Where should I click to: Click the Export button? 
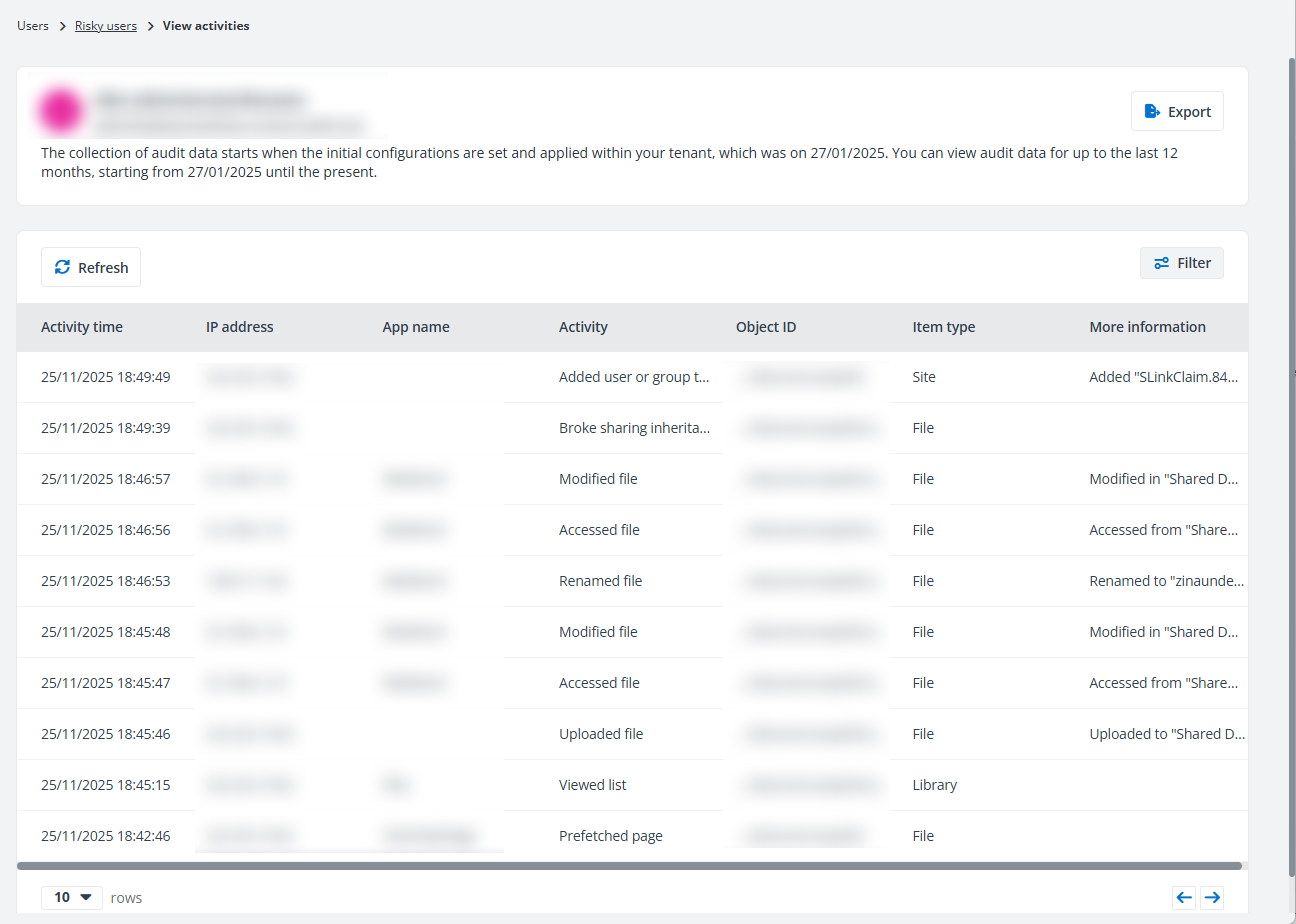[x=1177, y=110]
